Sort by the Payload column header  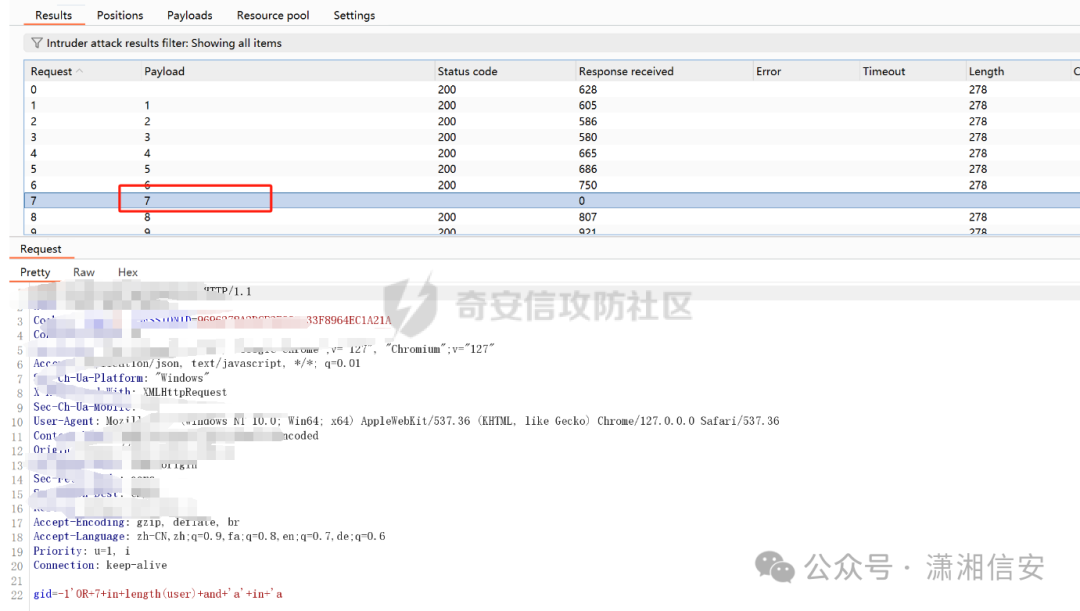pos(286,71)
